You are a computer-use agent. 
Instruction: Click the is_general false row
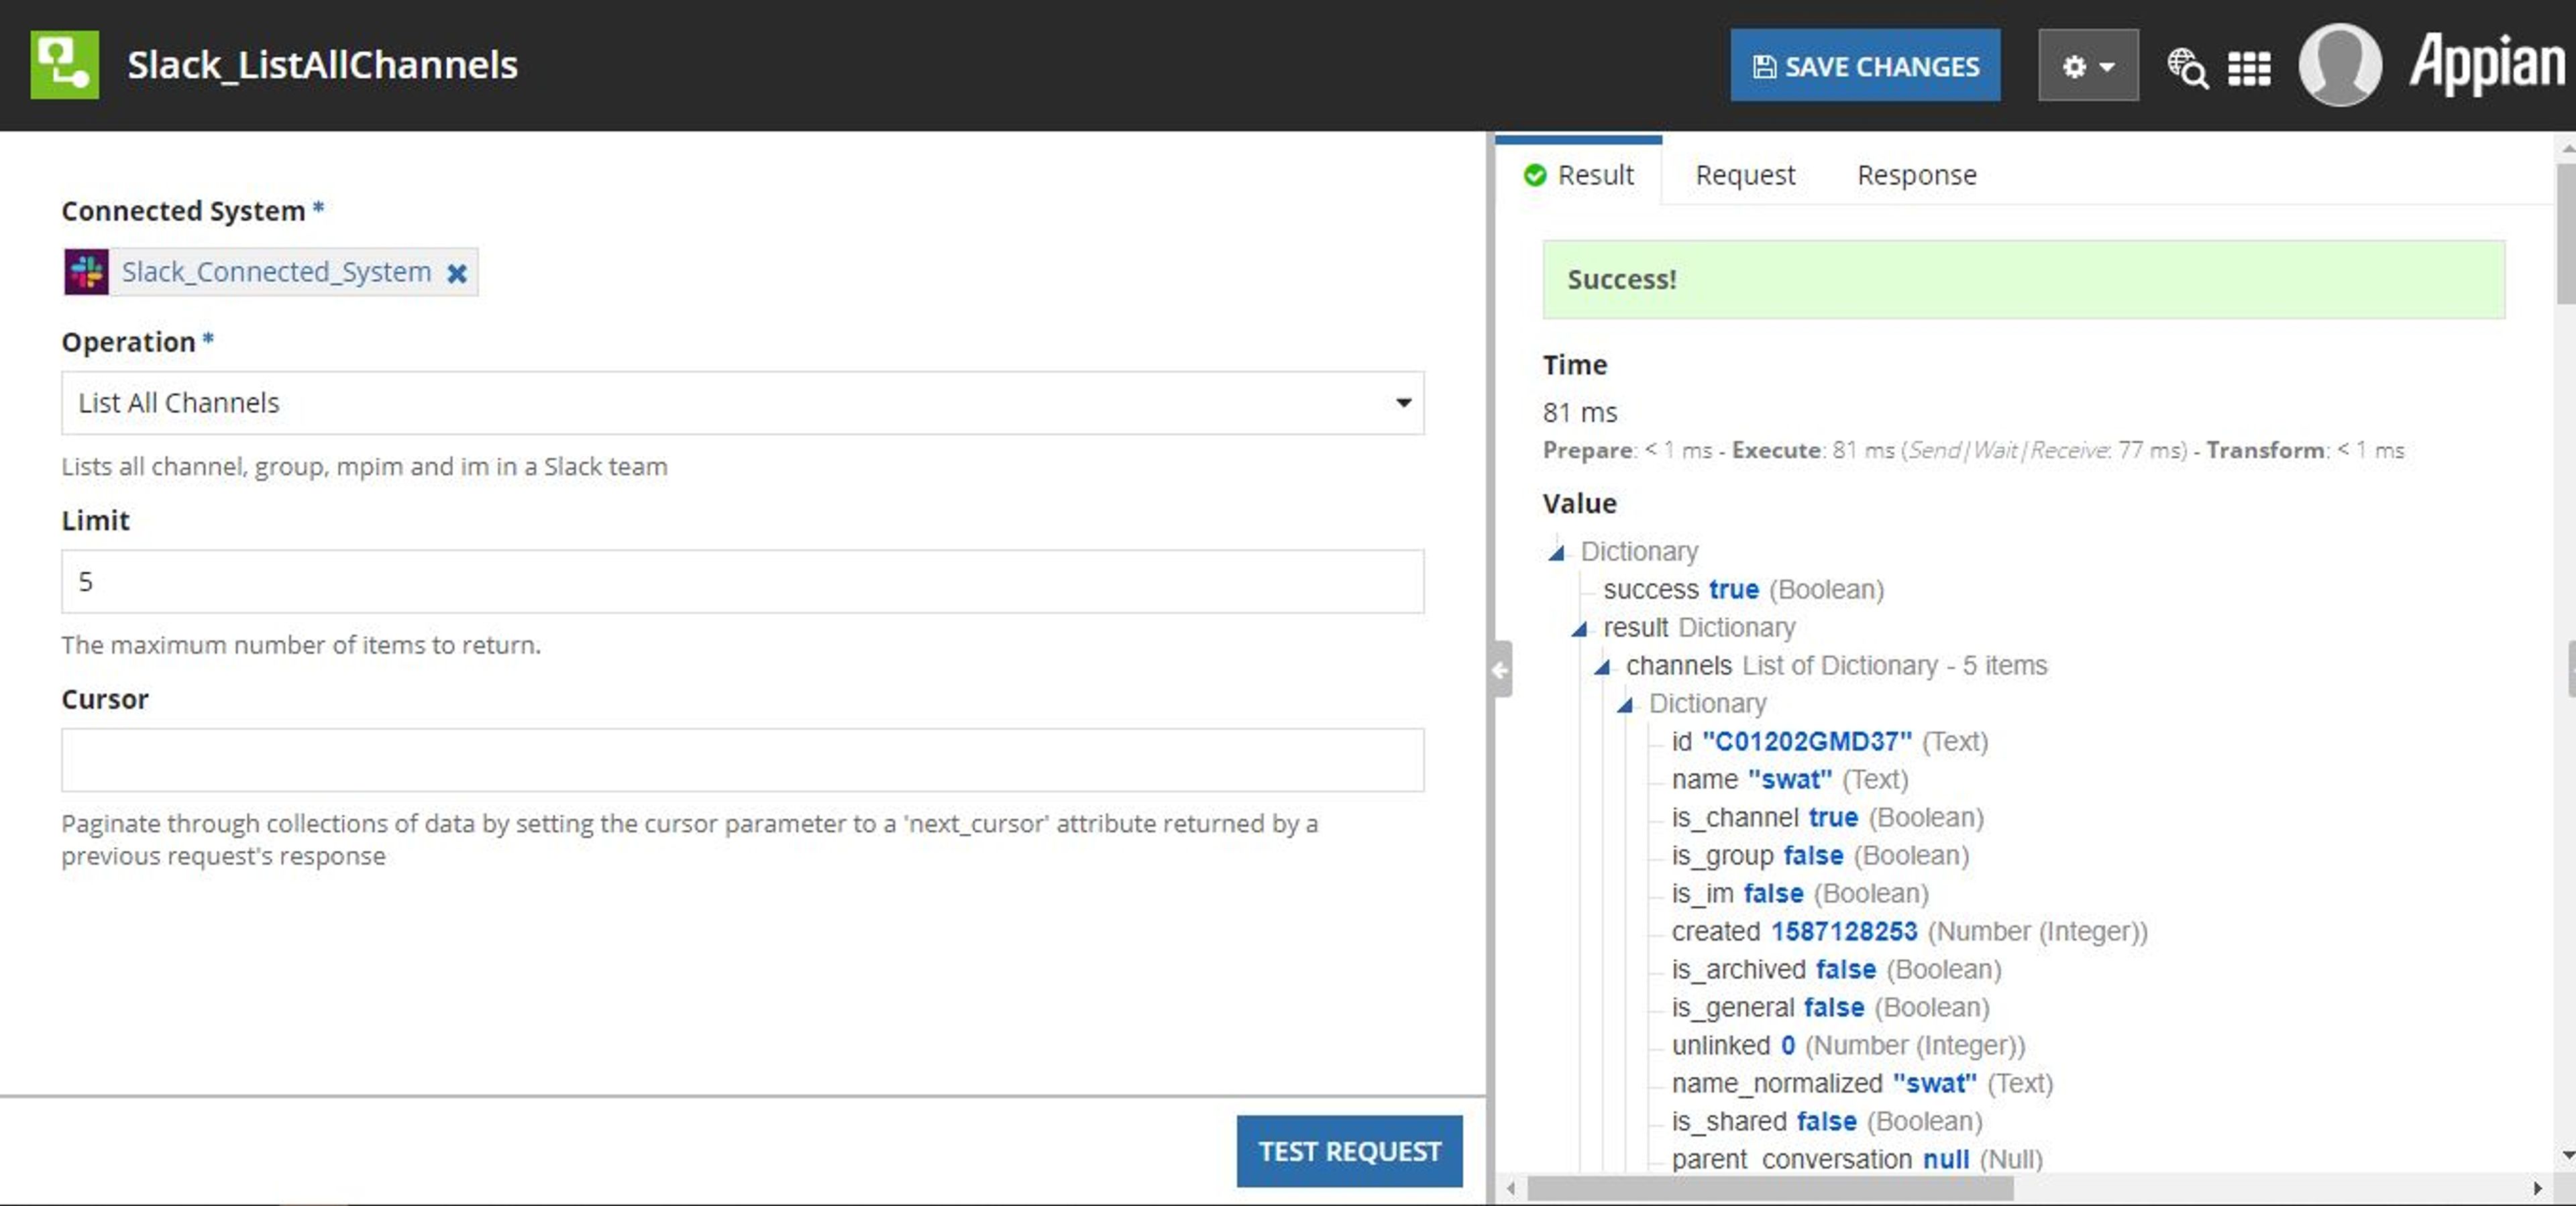(1830, 1007)
